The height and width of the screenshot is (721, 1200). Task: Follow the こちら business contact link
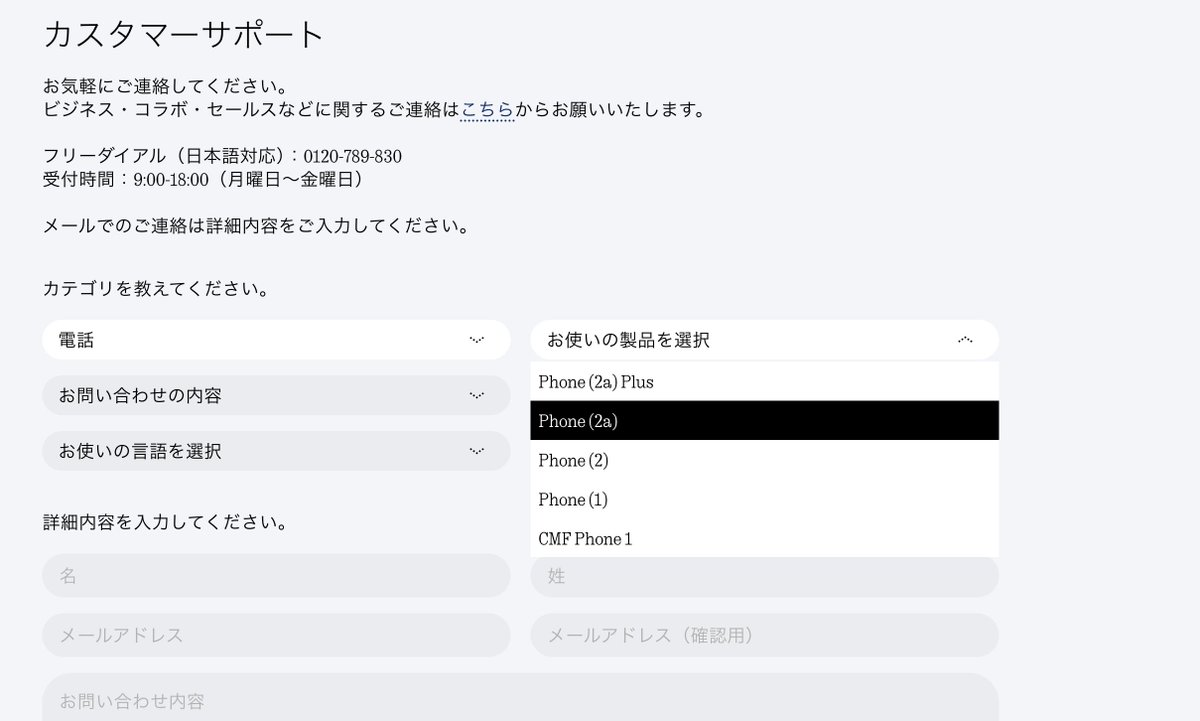[x=487, y=110]
